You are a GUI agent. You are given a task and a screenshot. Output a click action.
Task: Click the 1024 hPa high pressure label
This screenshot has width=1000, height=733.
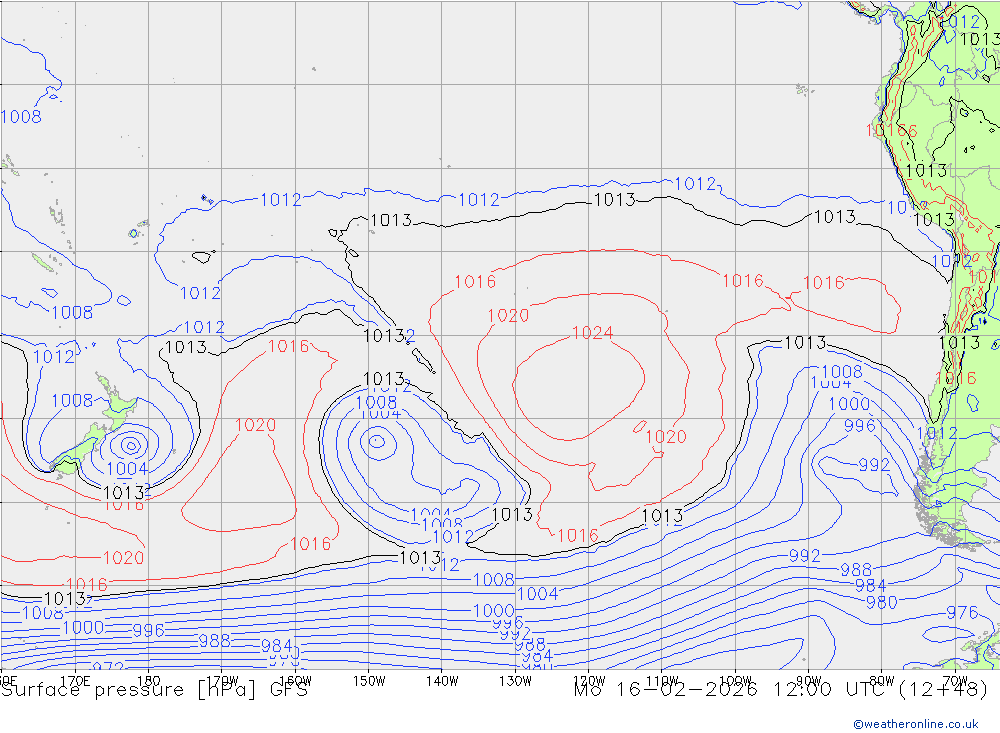point(592,333)
